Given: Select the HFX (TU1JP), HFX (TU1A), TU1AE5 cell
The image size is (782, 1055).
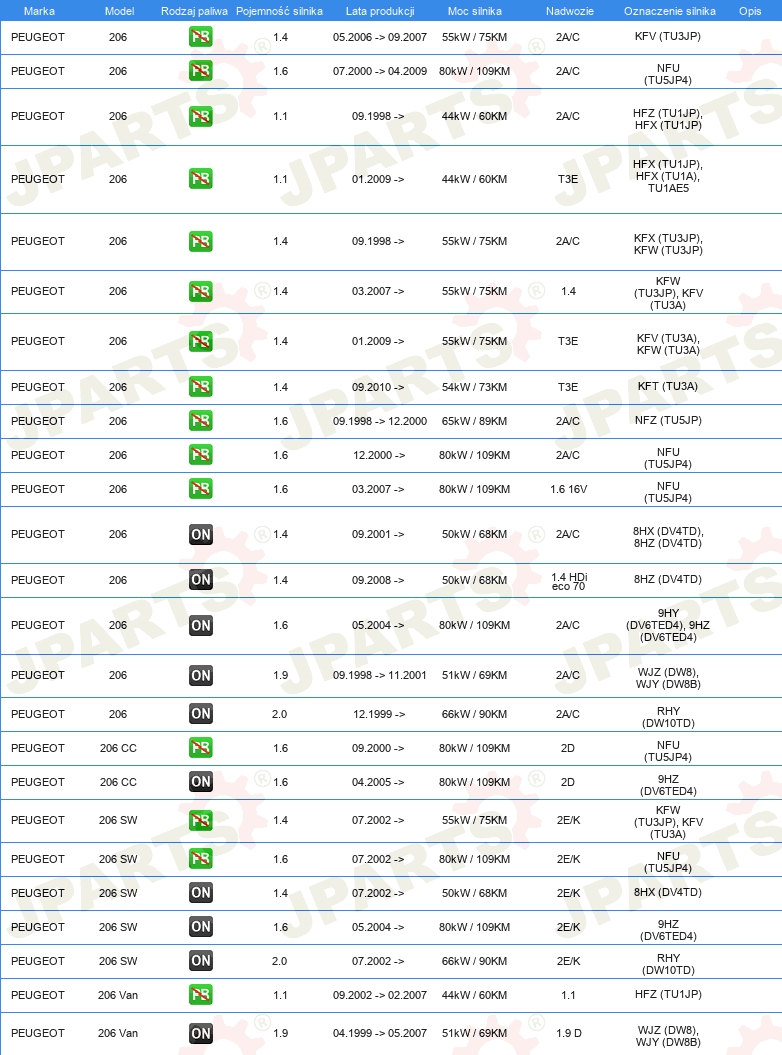Looking at the screenshot, I should tap(668, 176).
